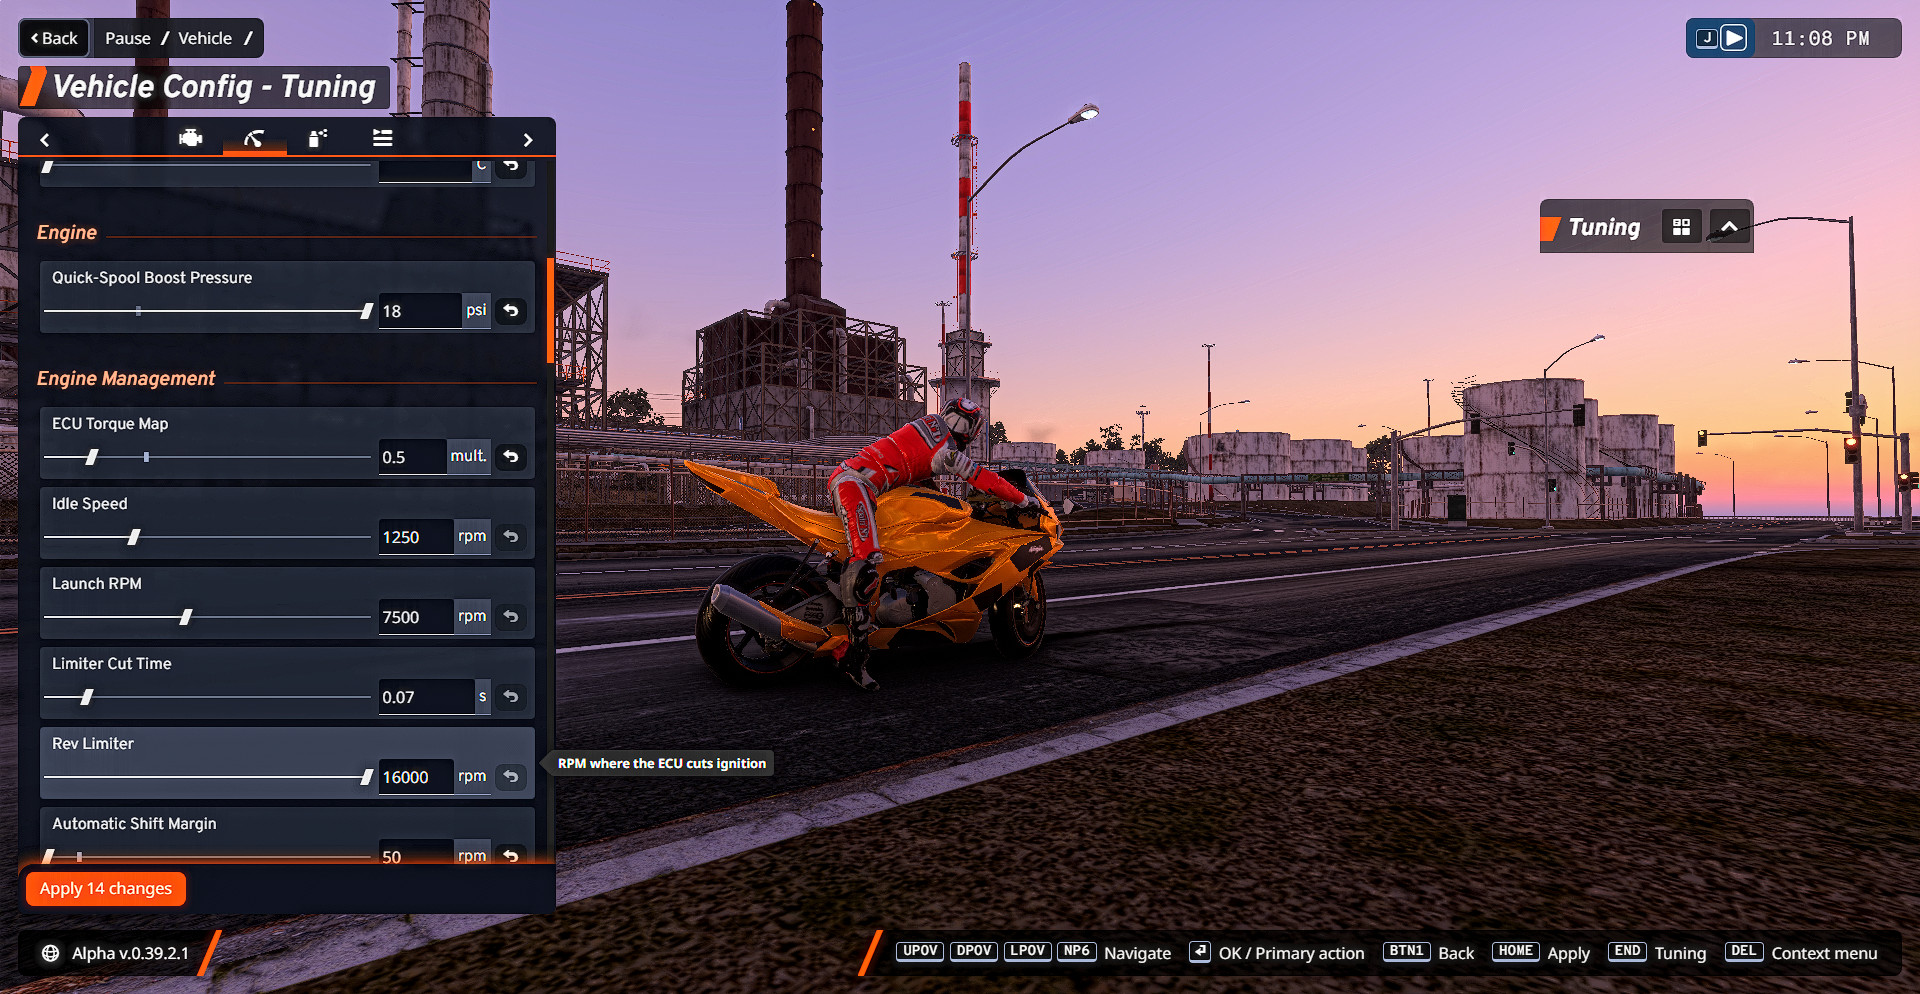This screenshot has height=994, width=1920.
Task: Click the "11:08 PM" clock text
Action: (x=1820, y=38)
